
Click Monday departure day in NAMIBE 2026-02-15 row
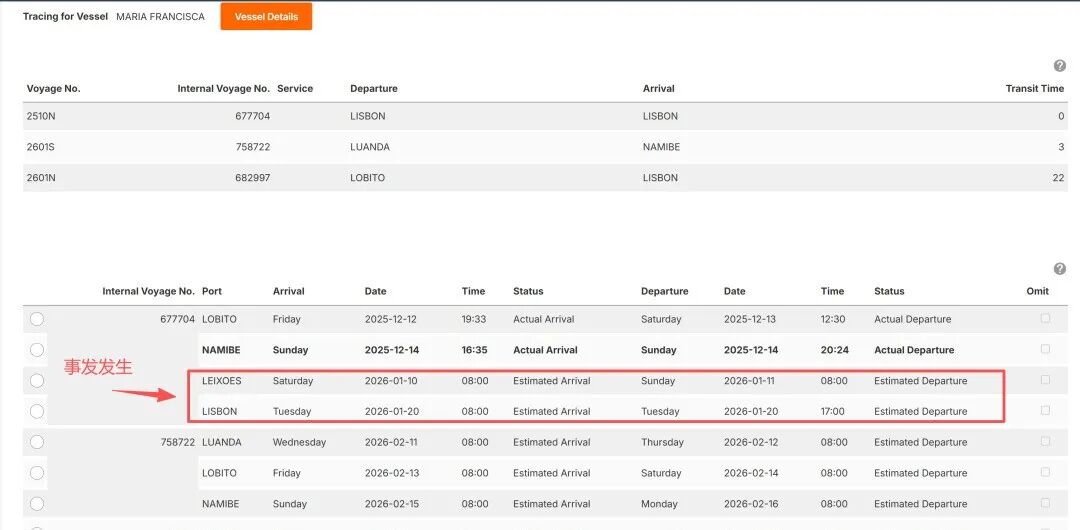pos(659,504)
